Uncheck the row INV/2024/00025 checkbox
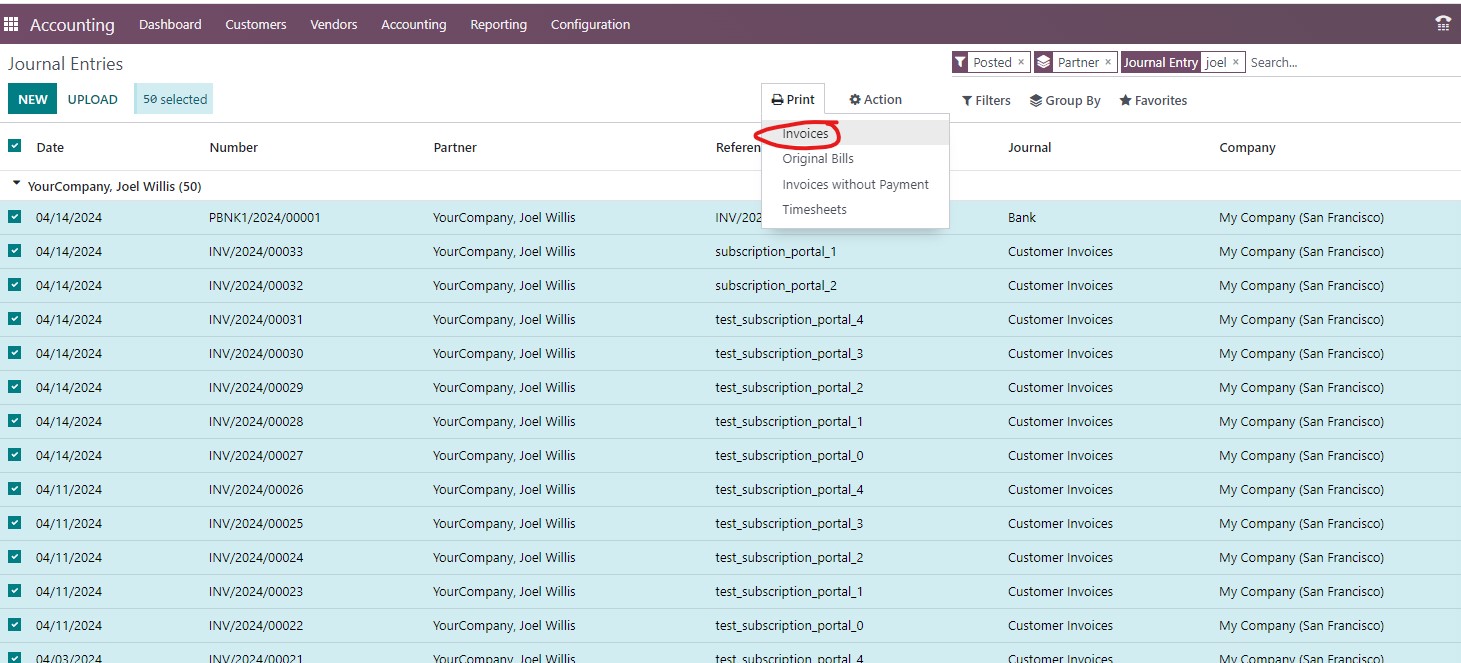 click(x=14, y=523)
